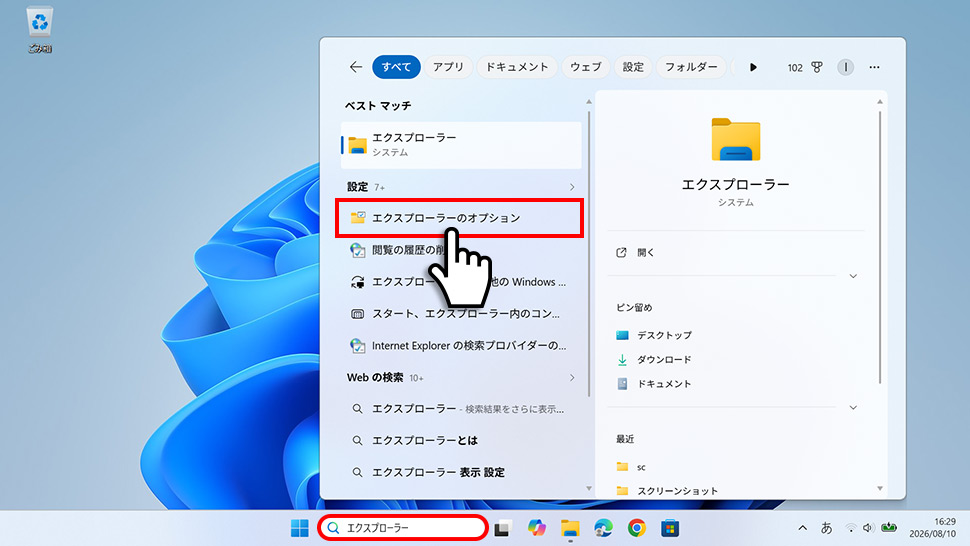
Task: Open File Explorer from the taskbar
Action: (570, 528)
